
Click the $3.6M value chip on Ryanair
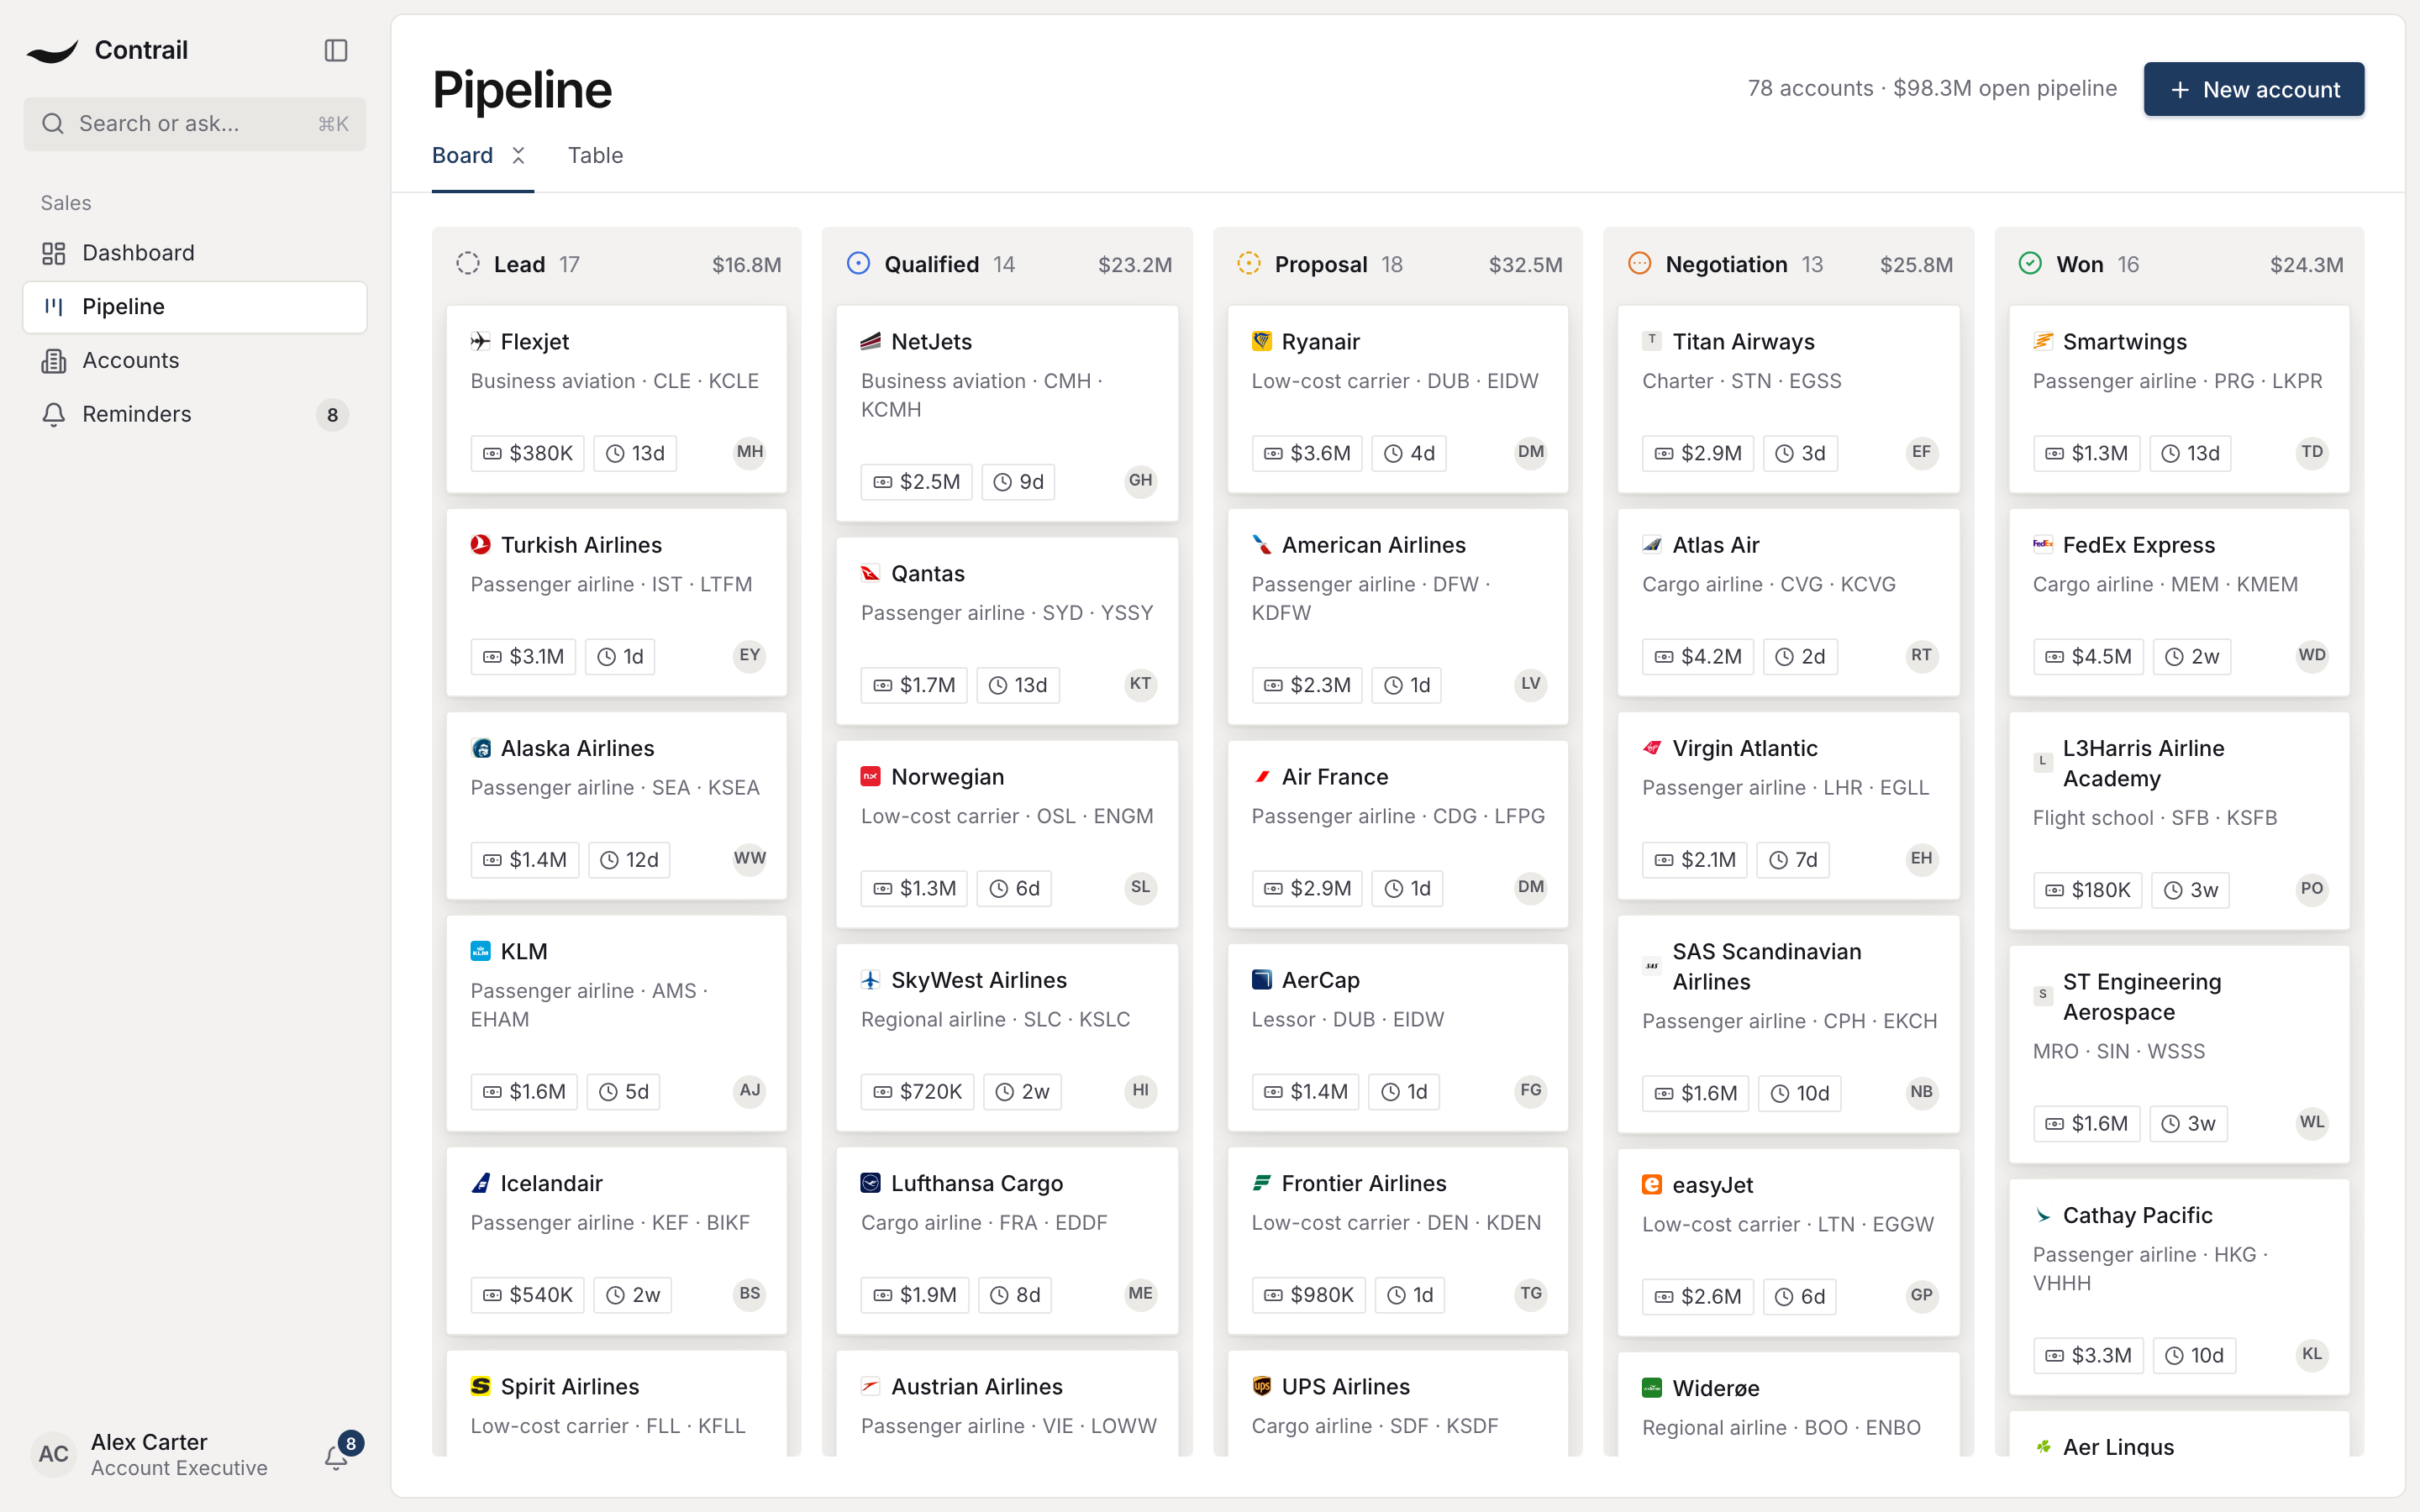click(1306, 453)
